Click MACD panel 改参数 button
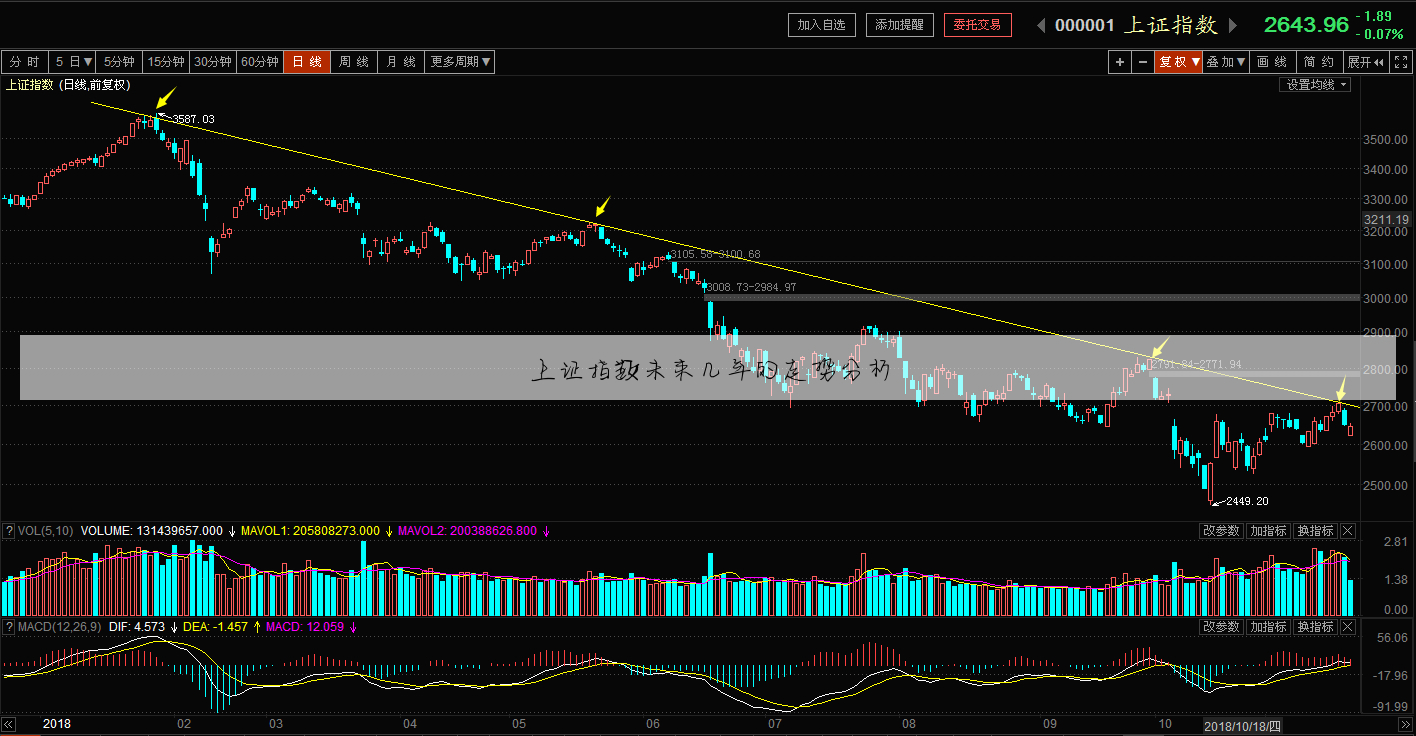Screen dimensions: 1416x736 click(x=1221, y=627)
